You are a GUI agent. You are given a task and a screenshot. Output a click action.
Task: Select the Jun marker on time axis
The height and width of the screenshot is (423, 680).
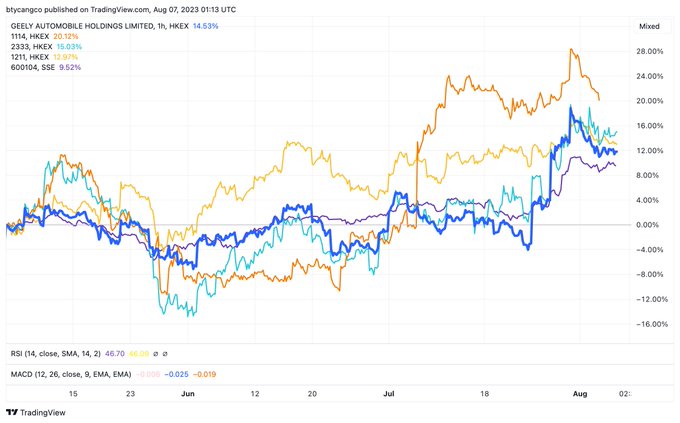point(187,395)
